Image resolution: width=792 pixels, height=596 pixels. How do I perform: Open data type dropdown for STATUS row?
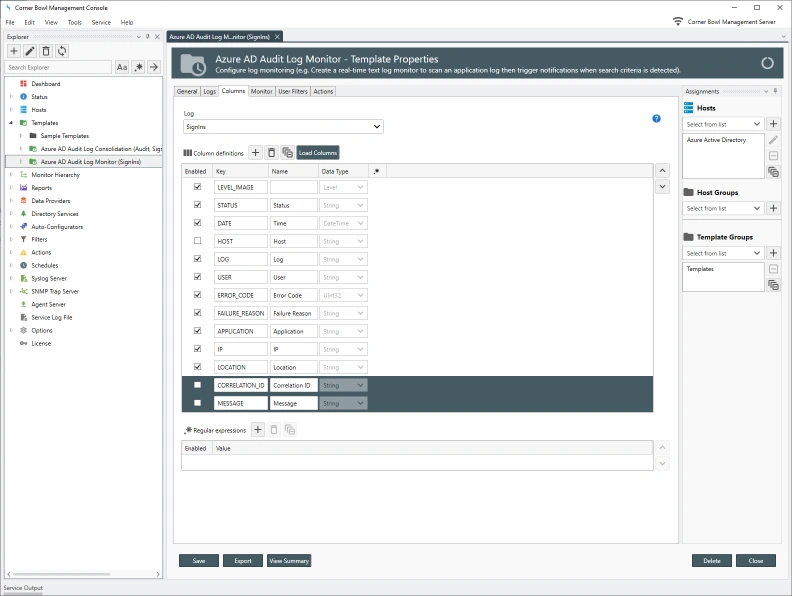[343, 205]
